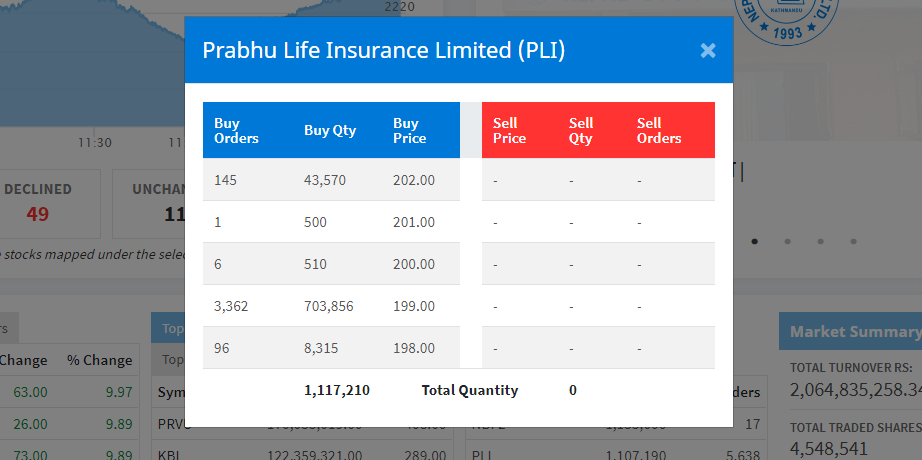Click the Buy Qty column header

pyautogui.click(x=330, y=131)
